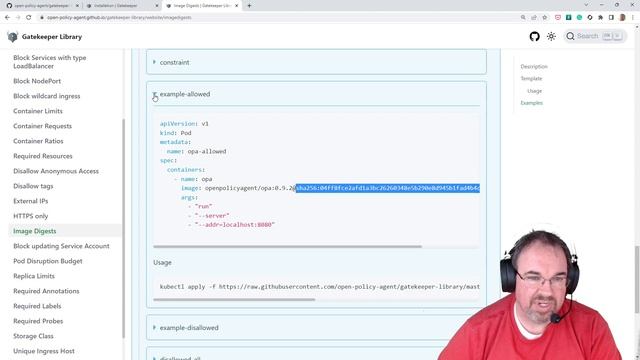The width and height of the screenshot is (640, 360).
Task: Click the kubectl apply command text
Action: [x=320, y=287]
